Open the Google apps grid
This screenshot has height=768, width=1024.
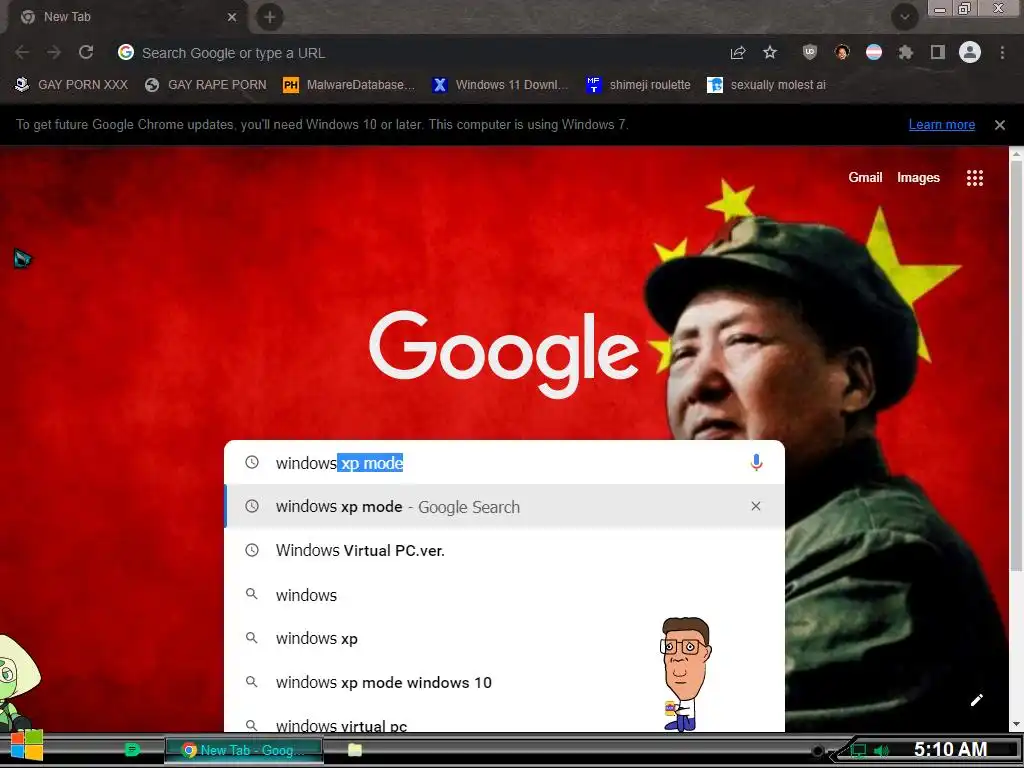[x=975, y=178]
